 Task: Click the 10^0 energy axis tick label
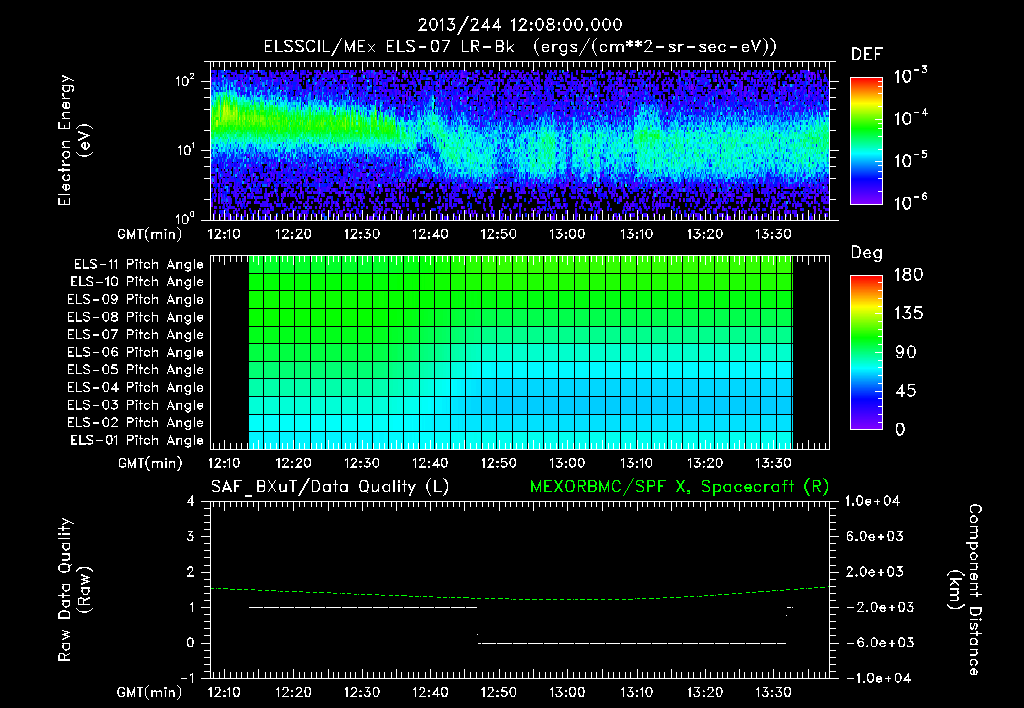(185, 217)
